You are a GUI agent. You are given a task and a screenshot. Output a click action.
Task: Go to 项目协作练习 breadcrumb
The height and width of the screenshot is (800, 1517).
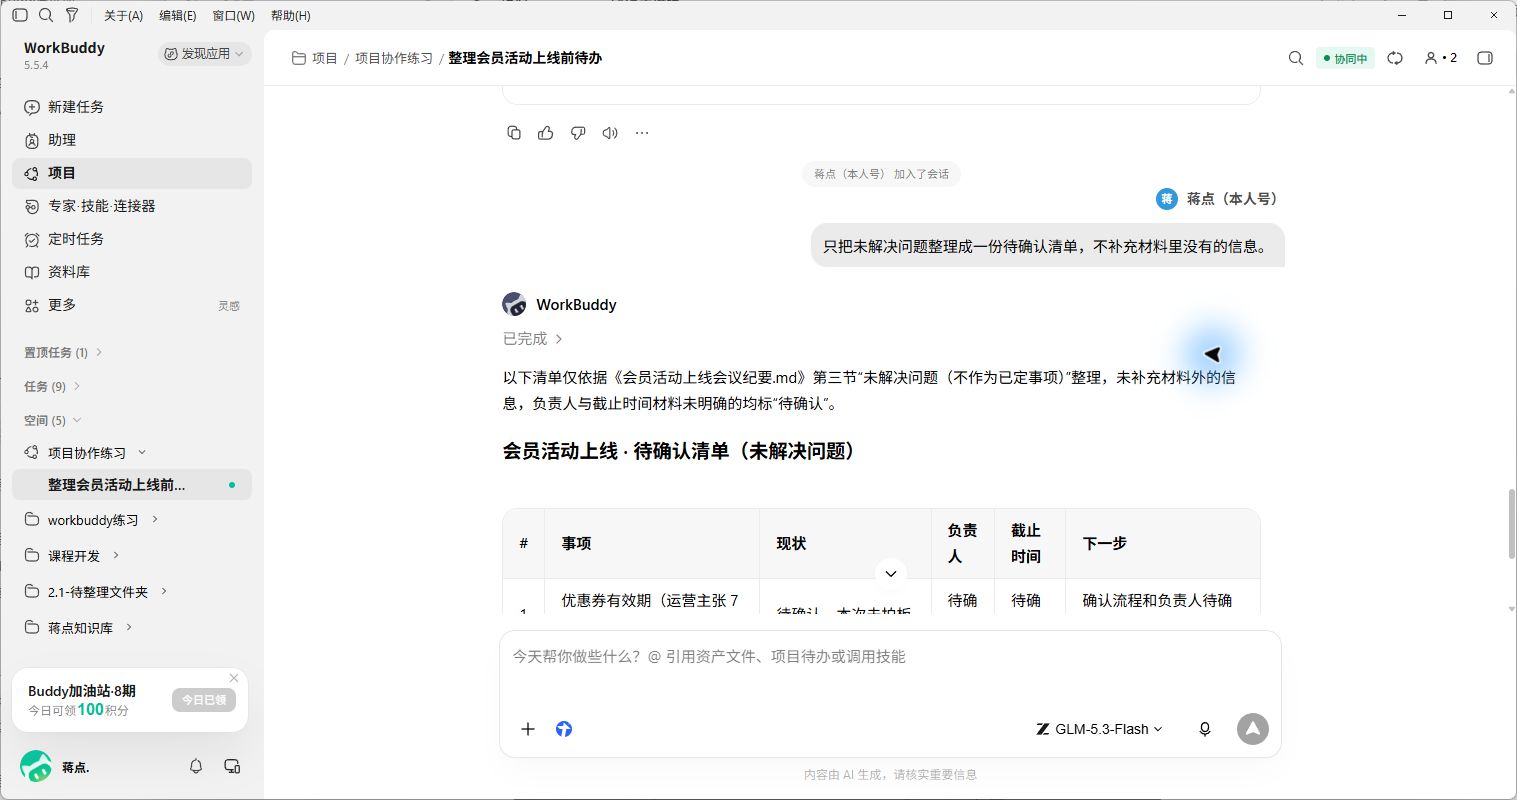tap(394, 58)
